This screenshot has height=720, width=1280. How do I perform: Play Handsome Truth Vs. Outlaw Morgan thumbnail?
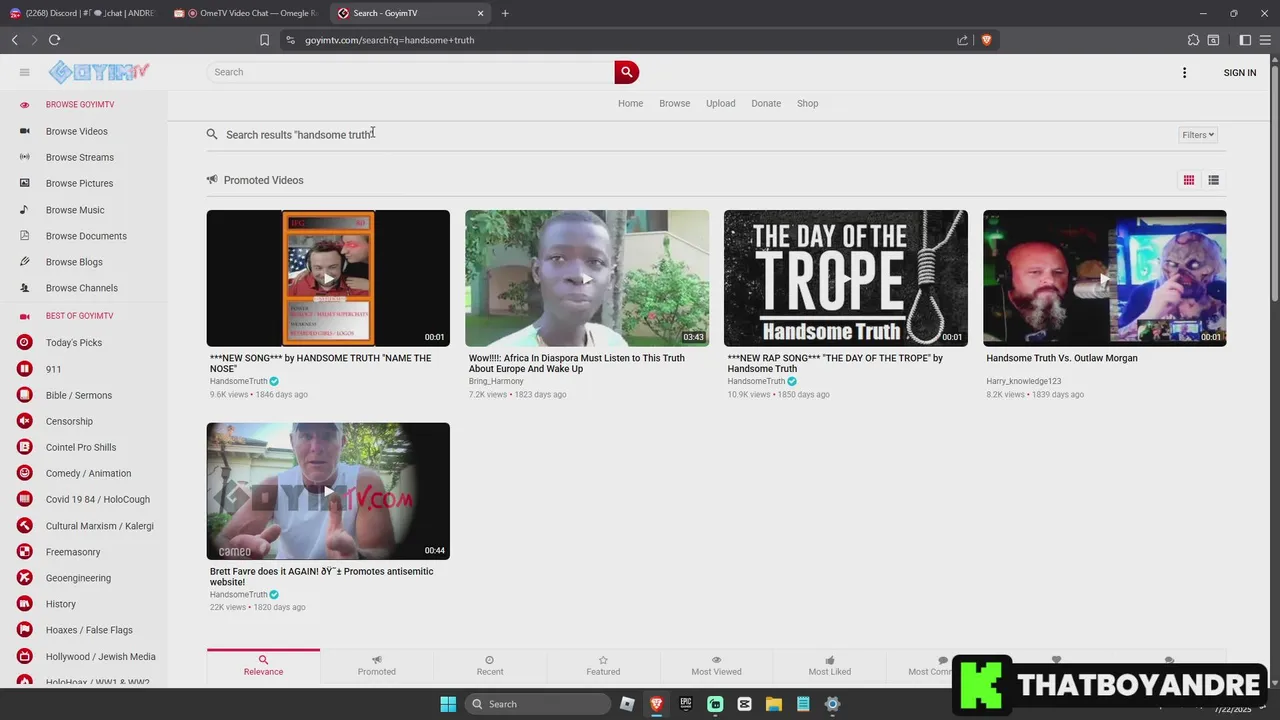[x=1104, y=278]
